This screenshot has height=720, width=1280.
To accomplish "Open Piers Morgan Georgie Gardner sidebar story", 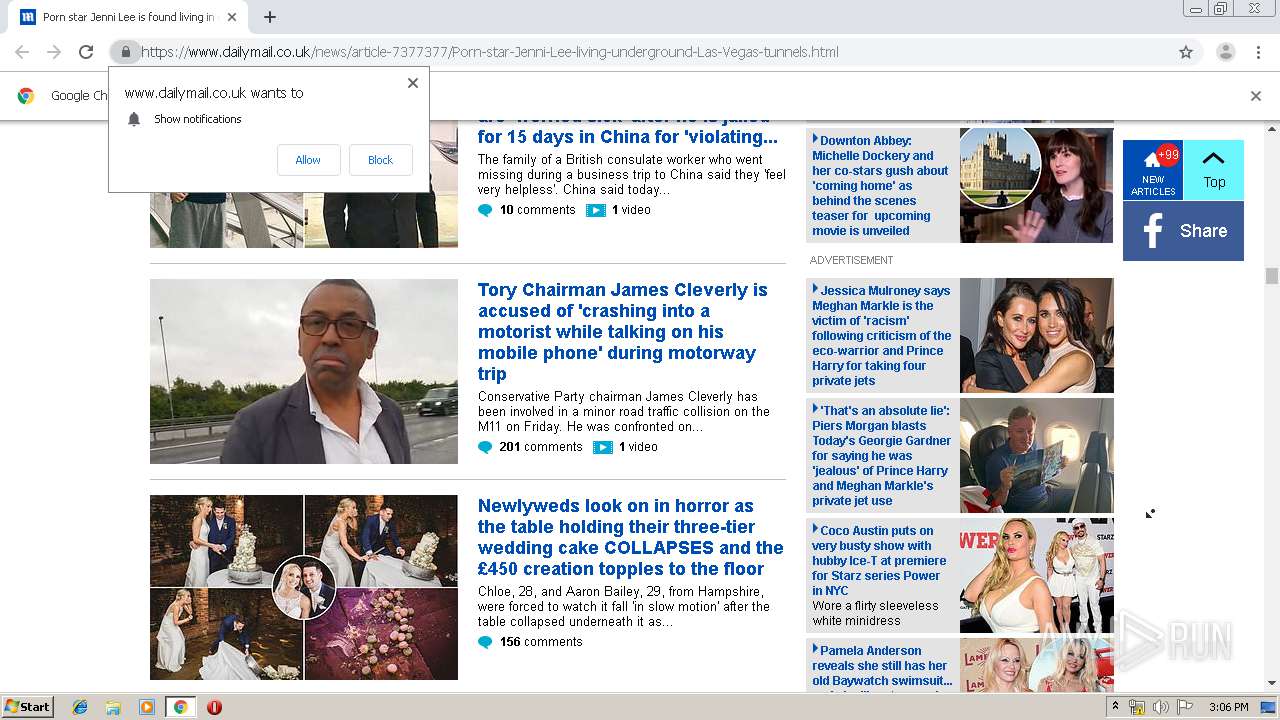I will click(x=881, y=455).
